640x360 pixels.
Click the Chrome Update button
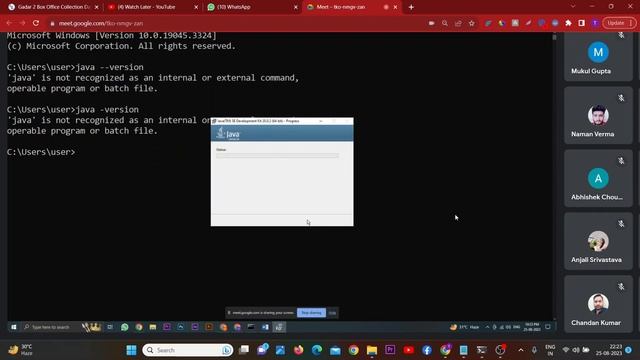pyautogui.click(x=619, y=23)
